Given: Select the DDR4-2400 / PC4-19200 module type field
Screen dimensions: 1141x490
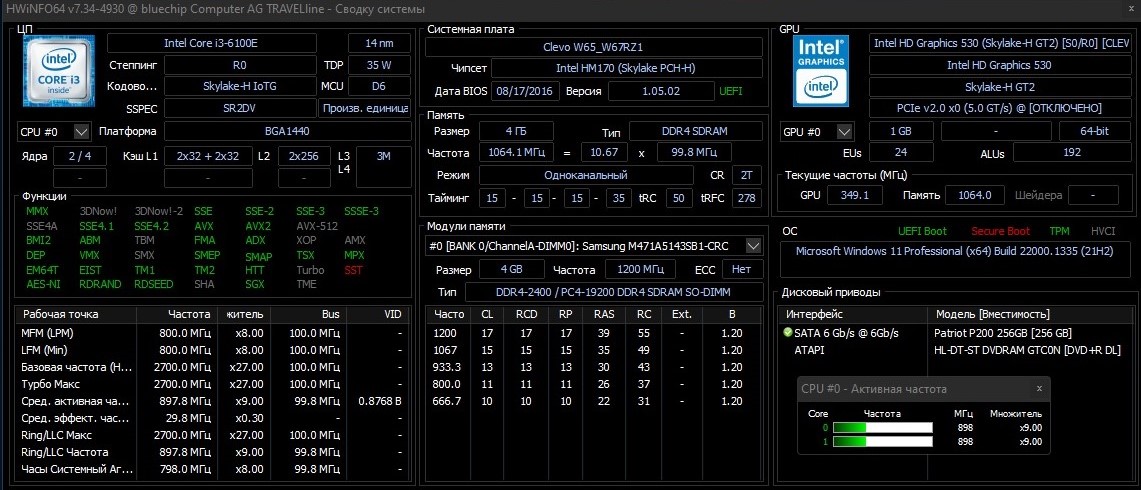Looking at the screenshot, I should pyautogui.click(x=614, y=292).
